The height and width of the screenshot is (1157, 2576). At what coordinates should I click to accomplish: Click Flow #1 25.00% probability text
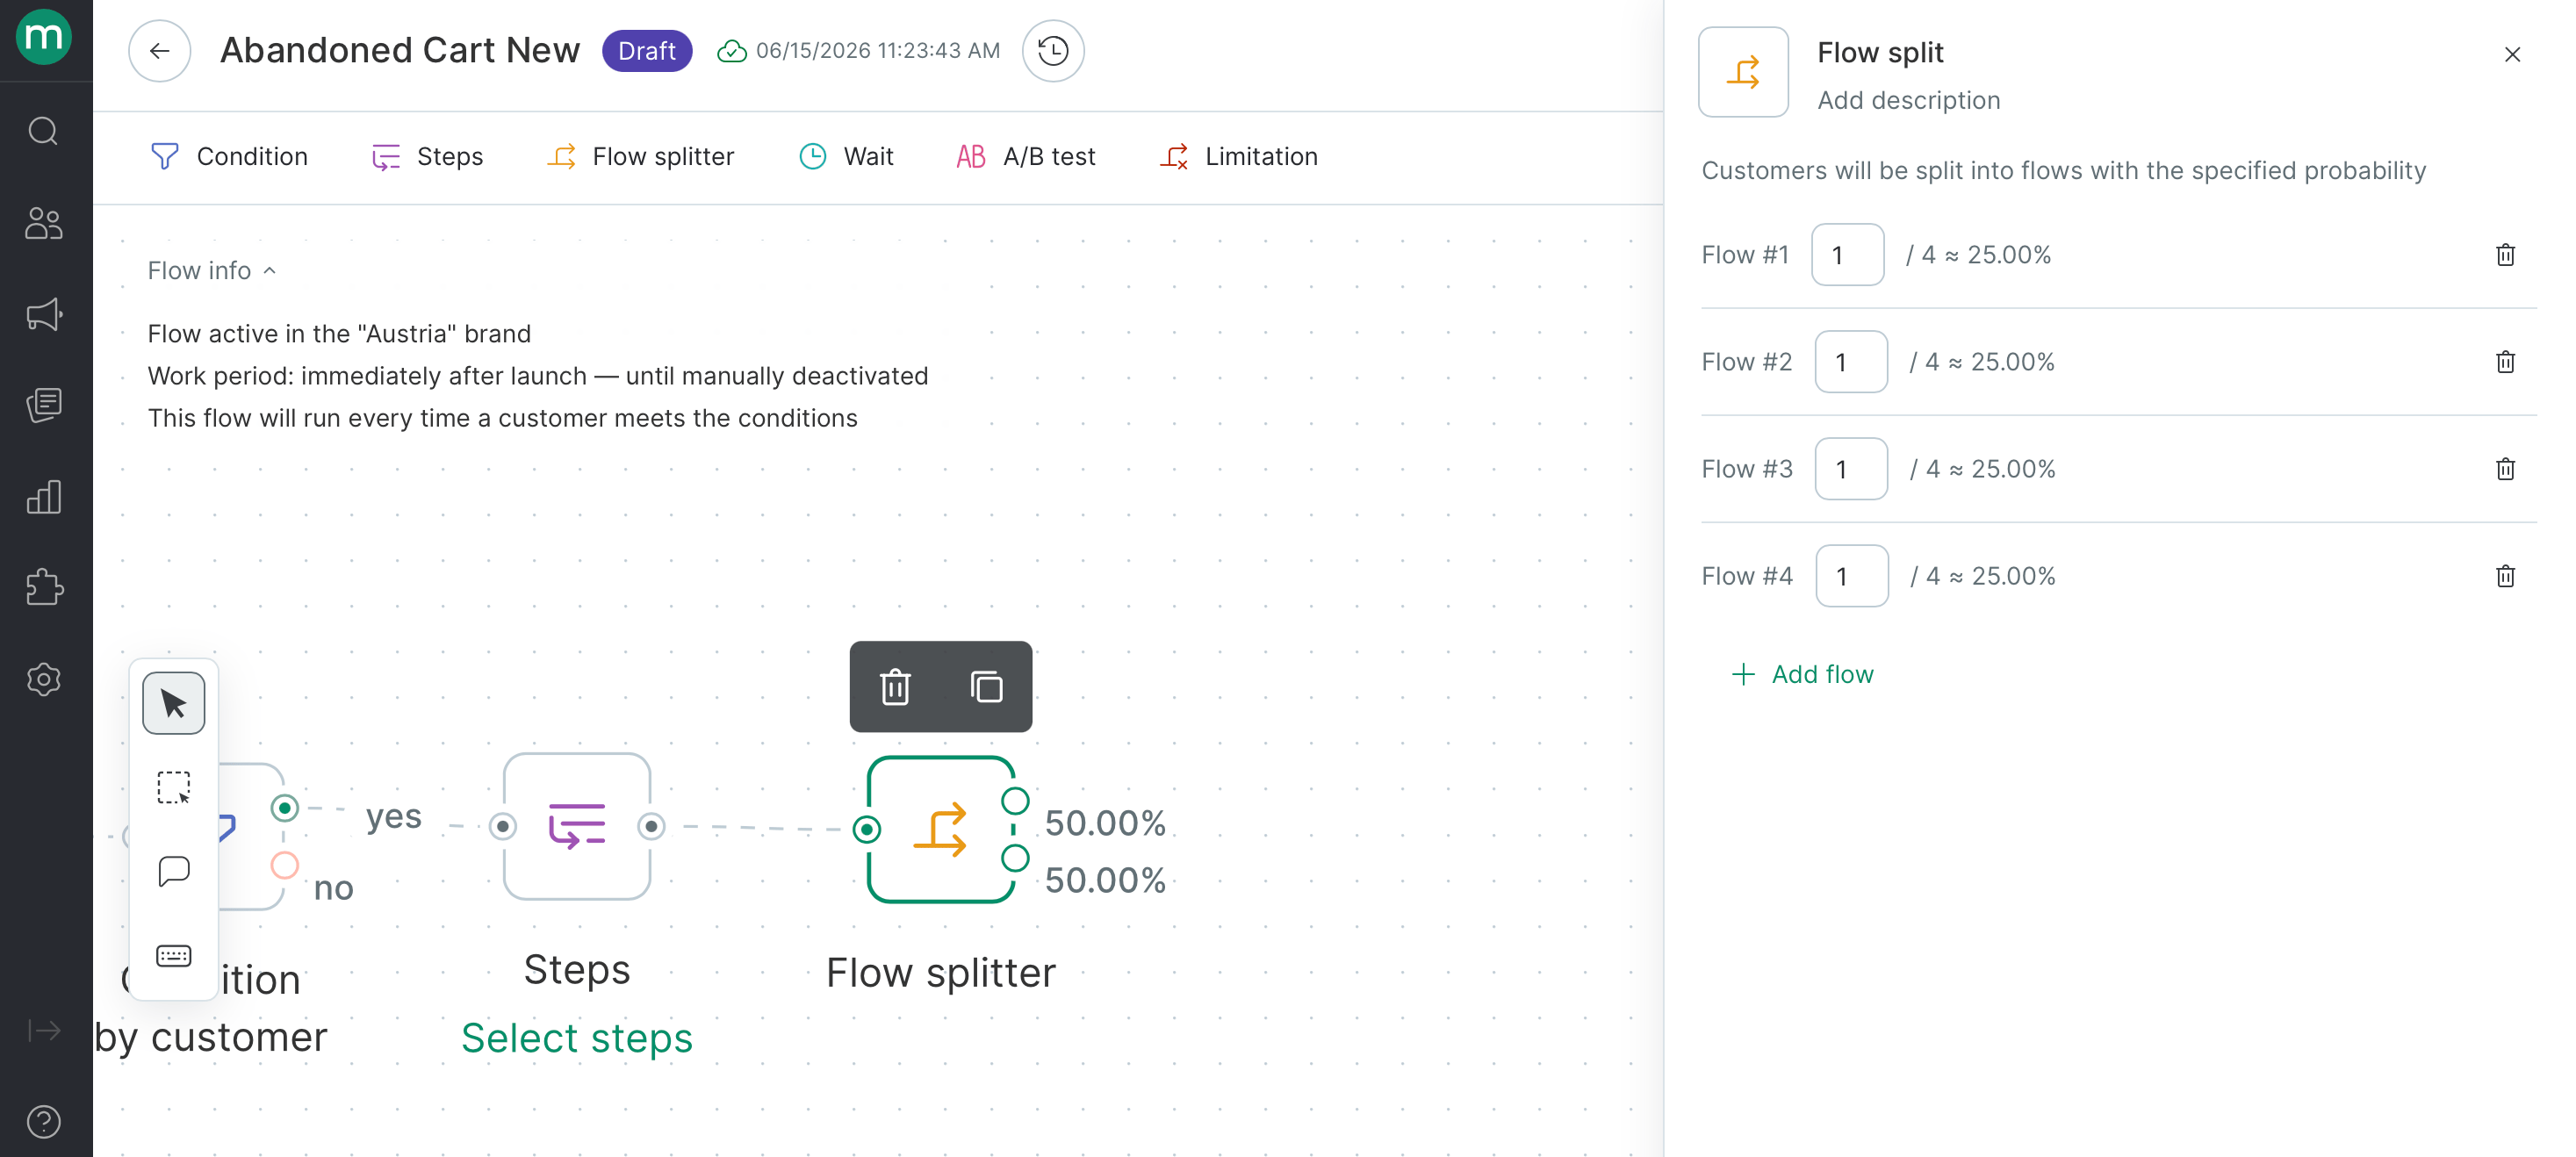click(x=1978, y=255)
